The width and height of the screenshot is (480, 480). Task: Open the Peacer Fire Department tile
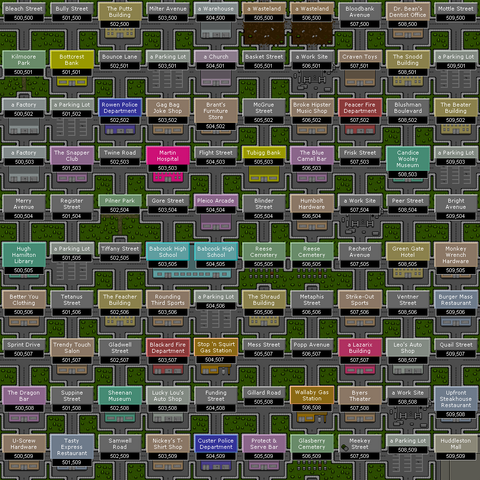(x=360, y=108)
